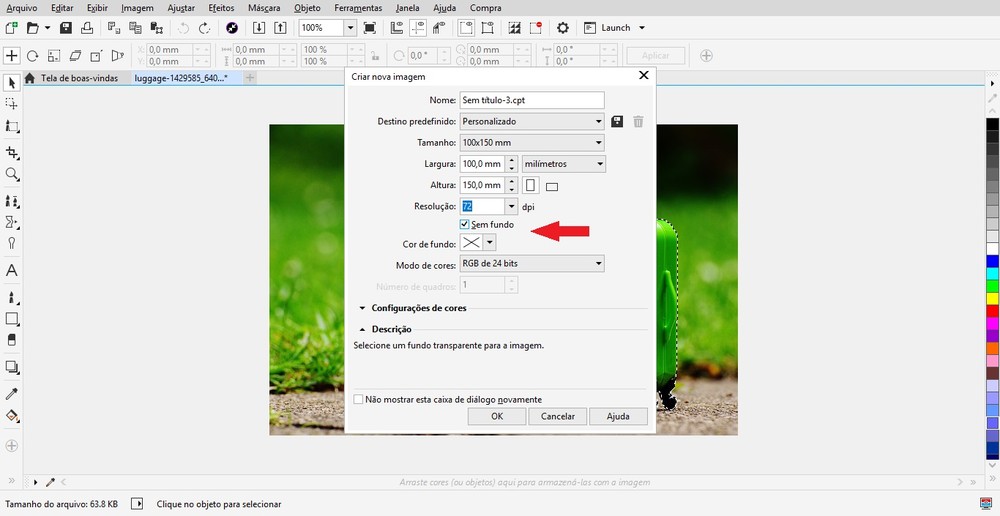This screenshot has width=1000, height=516.
Task: Switch to the luggage-1429585_640 document tab
Action: point(180,78)
